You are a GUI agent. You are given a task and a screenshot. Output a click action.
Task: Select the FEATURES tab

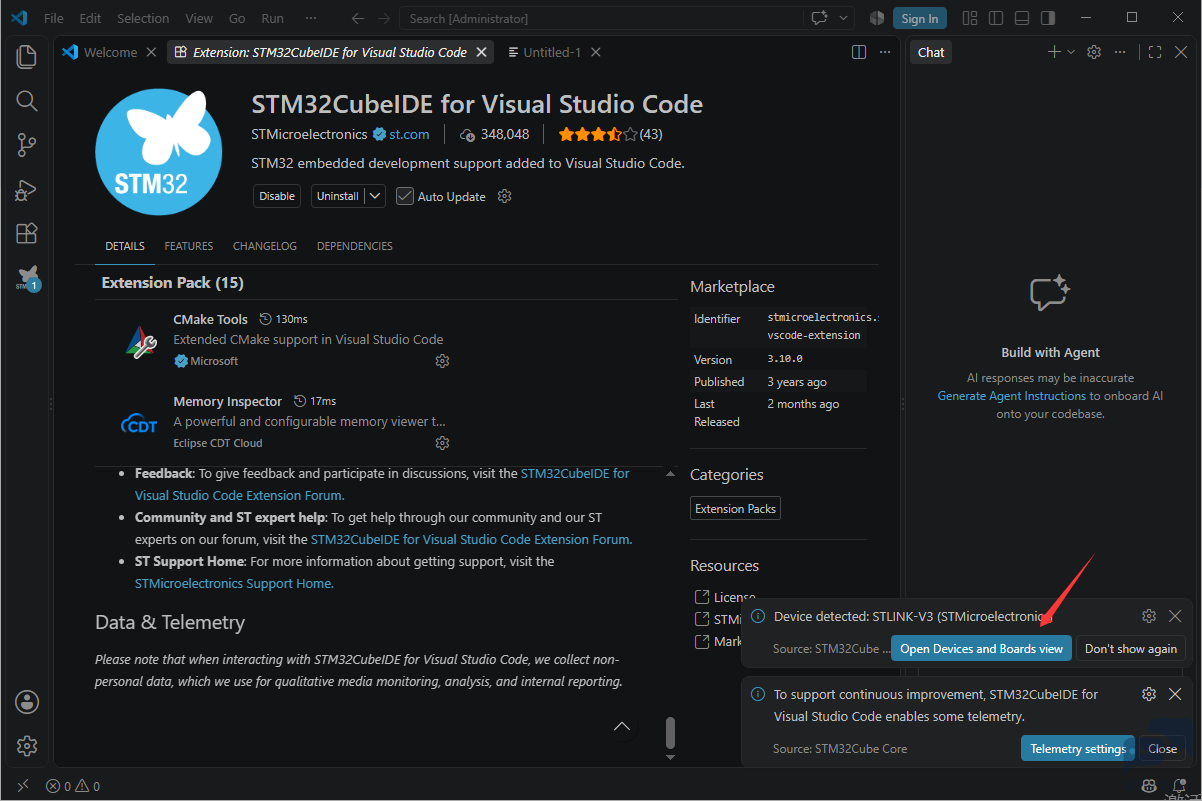(189, 246)
